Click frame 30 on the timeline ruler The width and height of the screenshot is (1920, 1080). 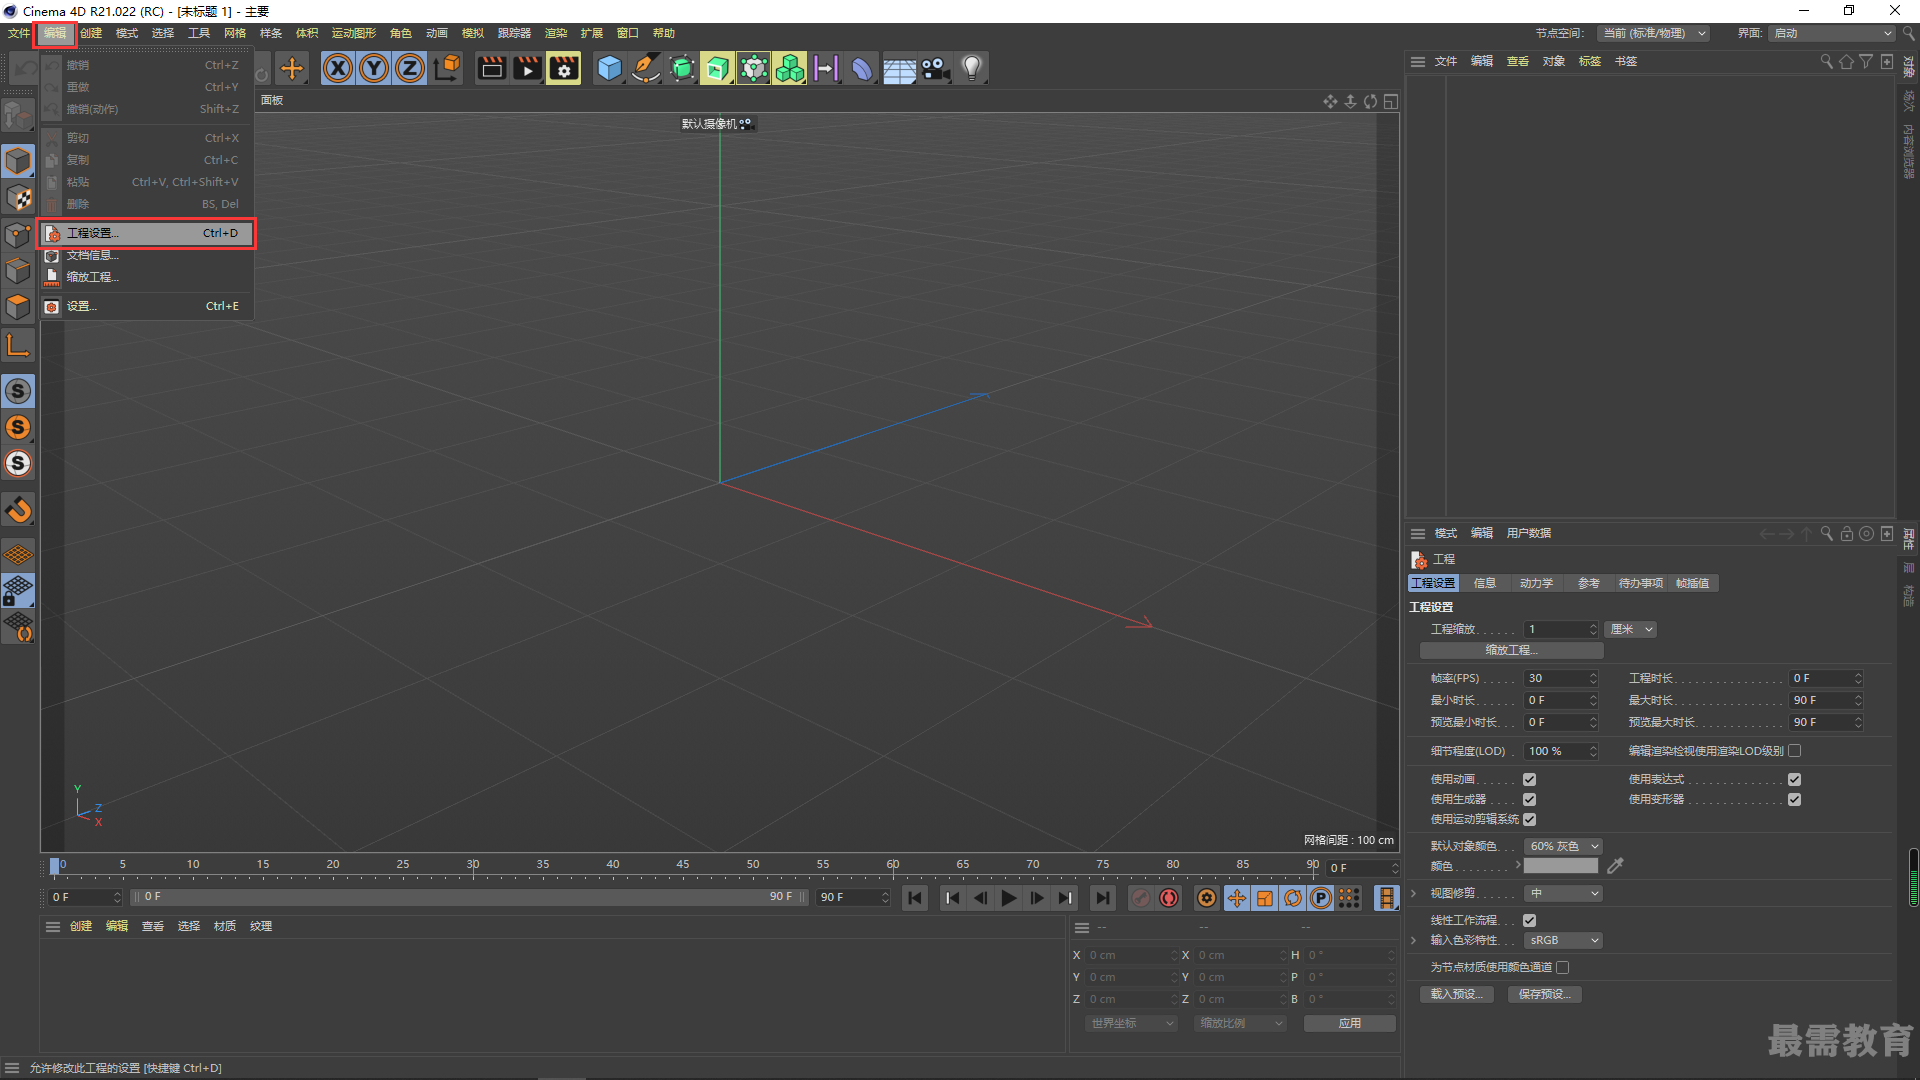[473, 866]
